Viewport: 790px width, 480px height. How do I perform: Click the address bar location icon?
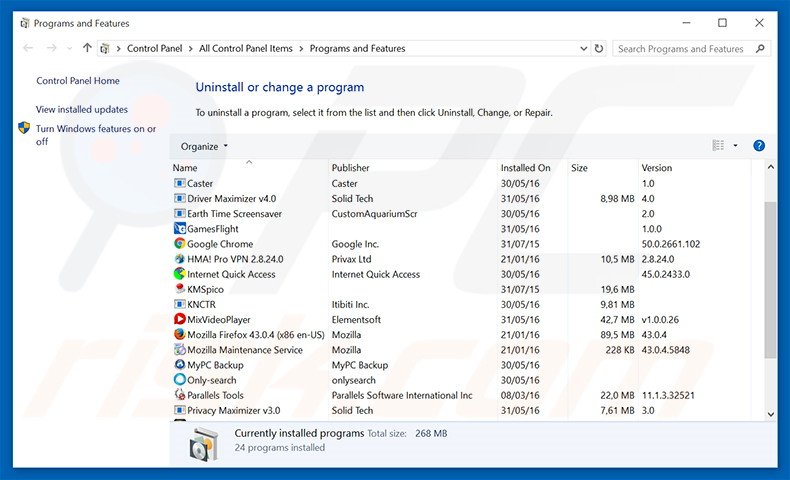[x=105, y=48]
